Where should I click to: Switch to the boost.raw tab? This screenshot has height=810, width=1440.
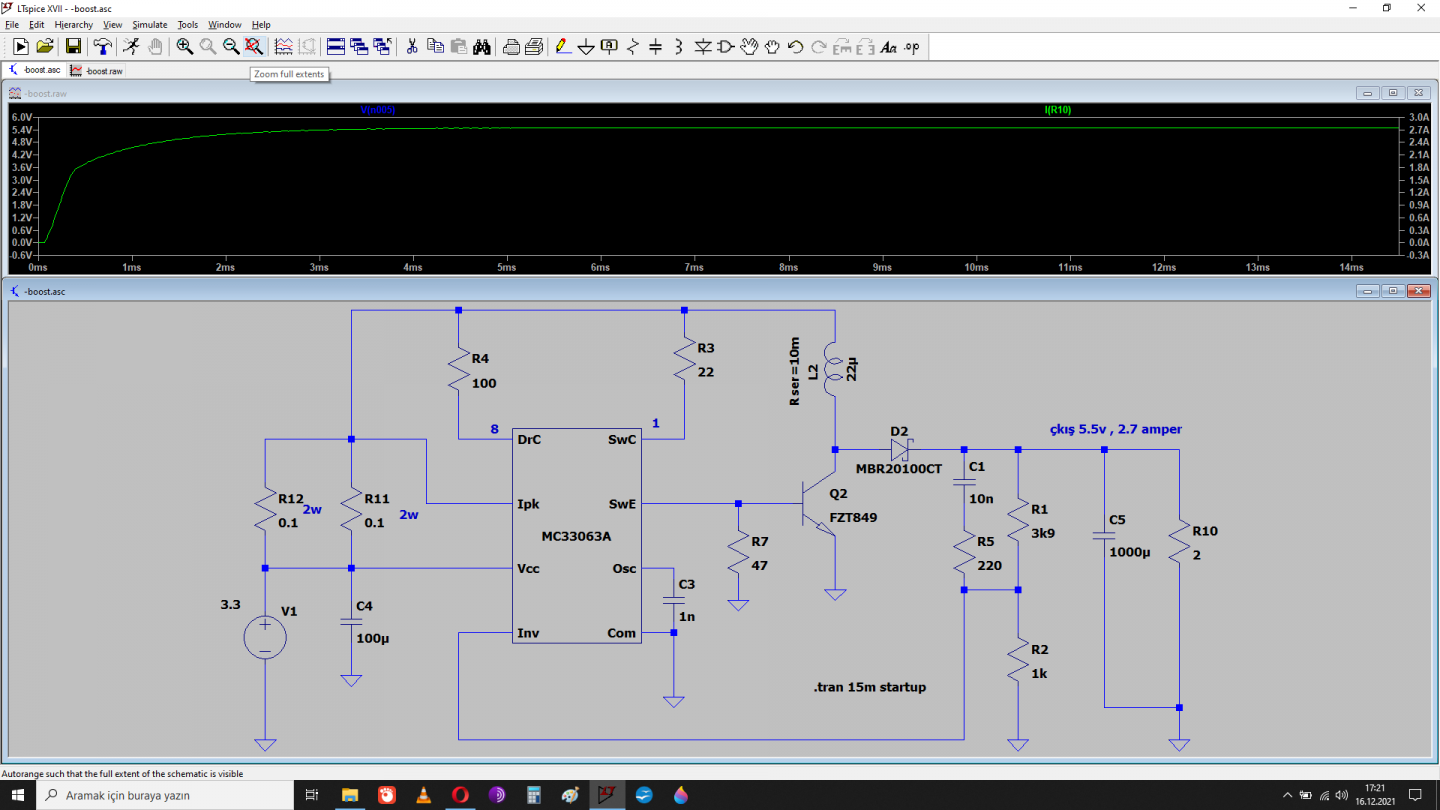tap(98, 71)
